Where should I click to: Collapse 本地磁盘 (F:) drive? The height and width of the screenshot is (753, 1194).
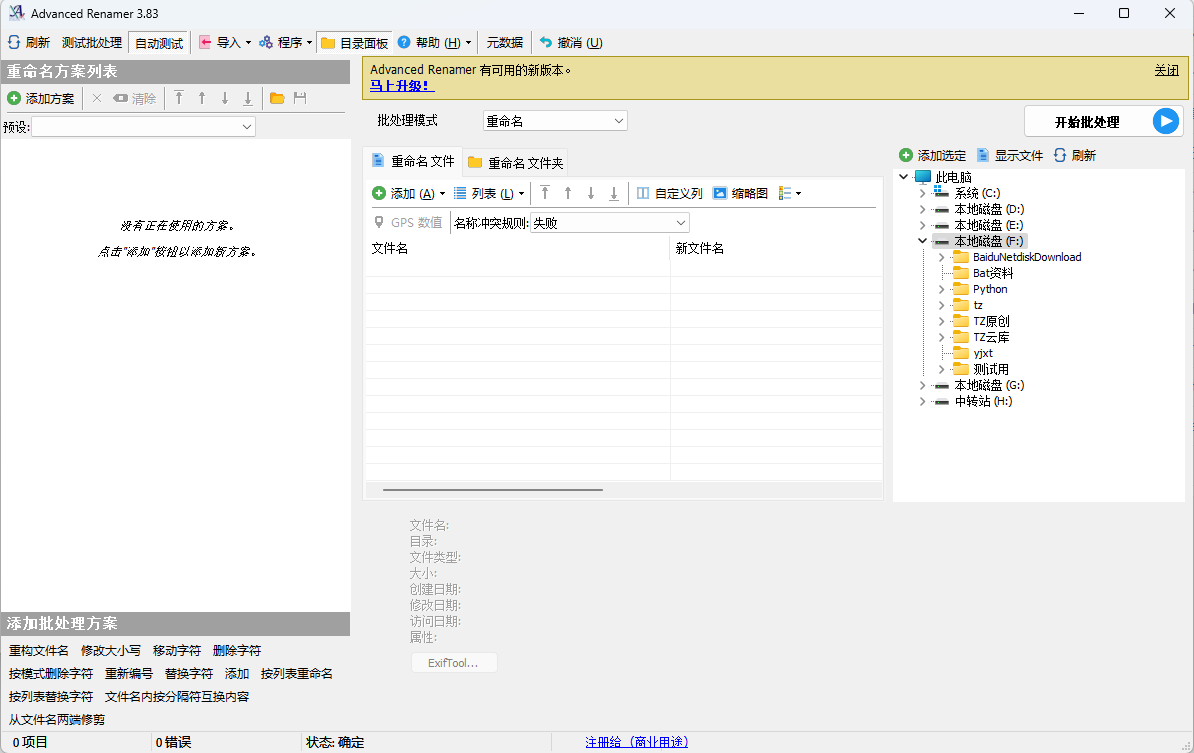pos(922,241)
